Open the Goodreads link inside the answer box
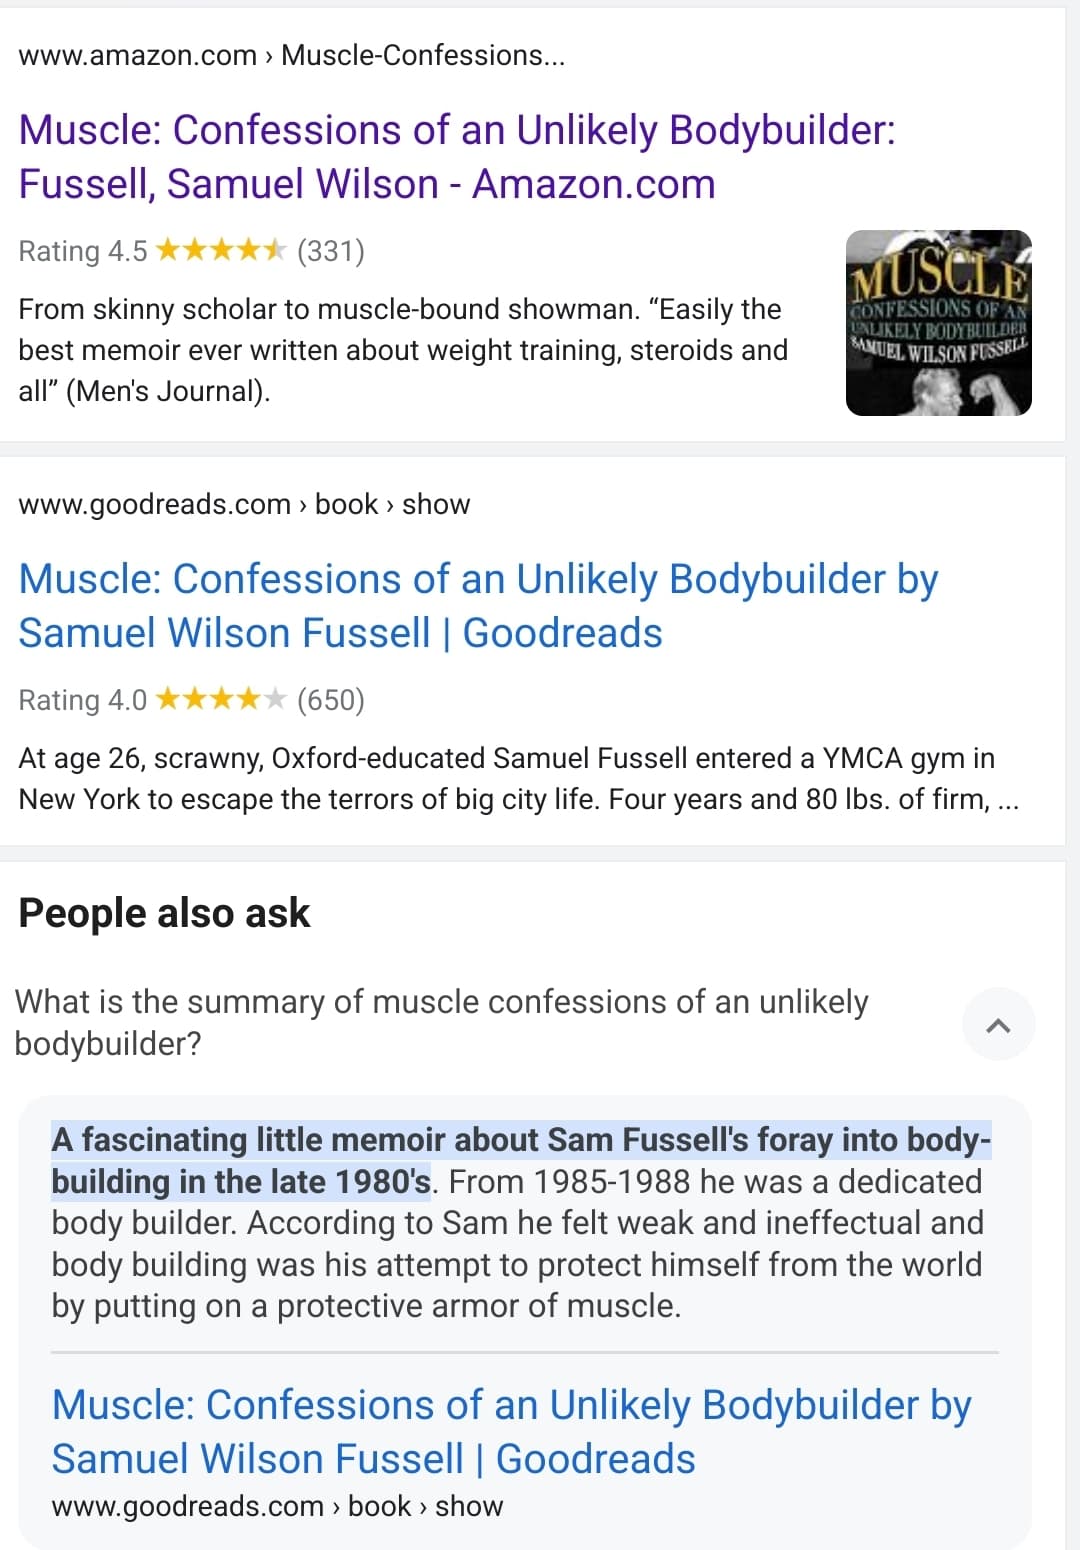 [x=511, y=1432]
